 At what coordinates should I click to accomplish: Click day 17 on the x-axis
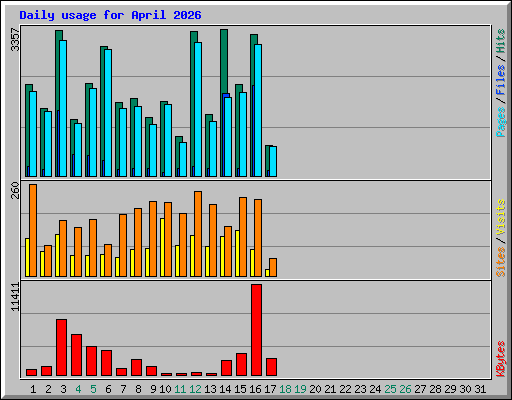[270, 389]
